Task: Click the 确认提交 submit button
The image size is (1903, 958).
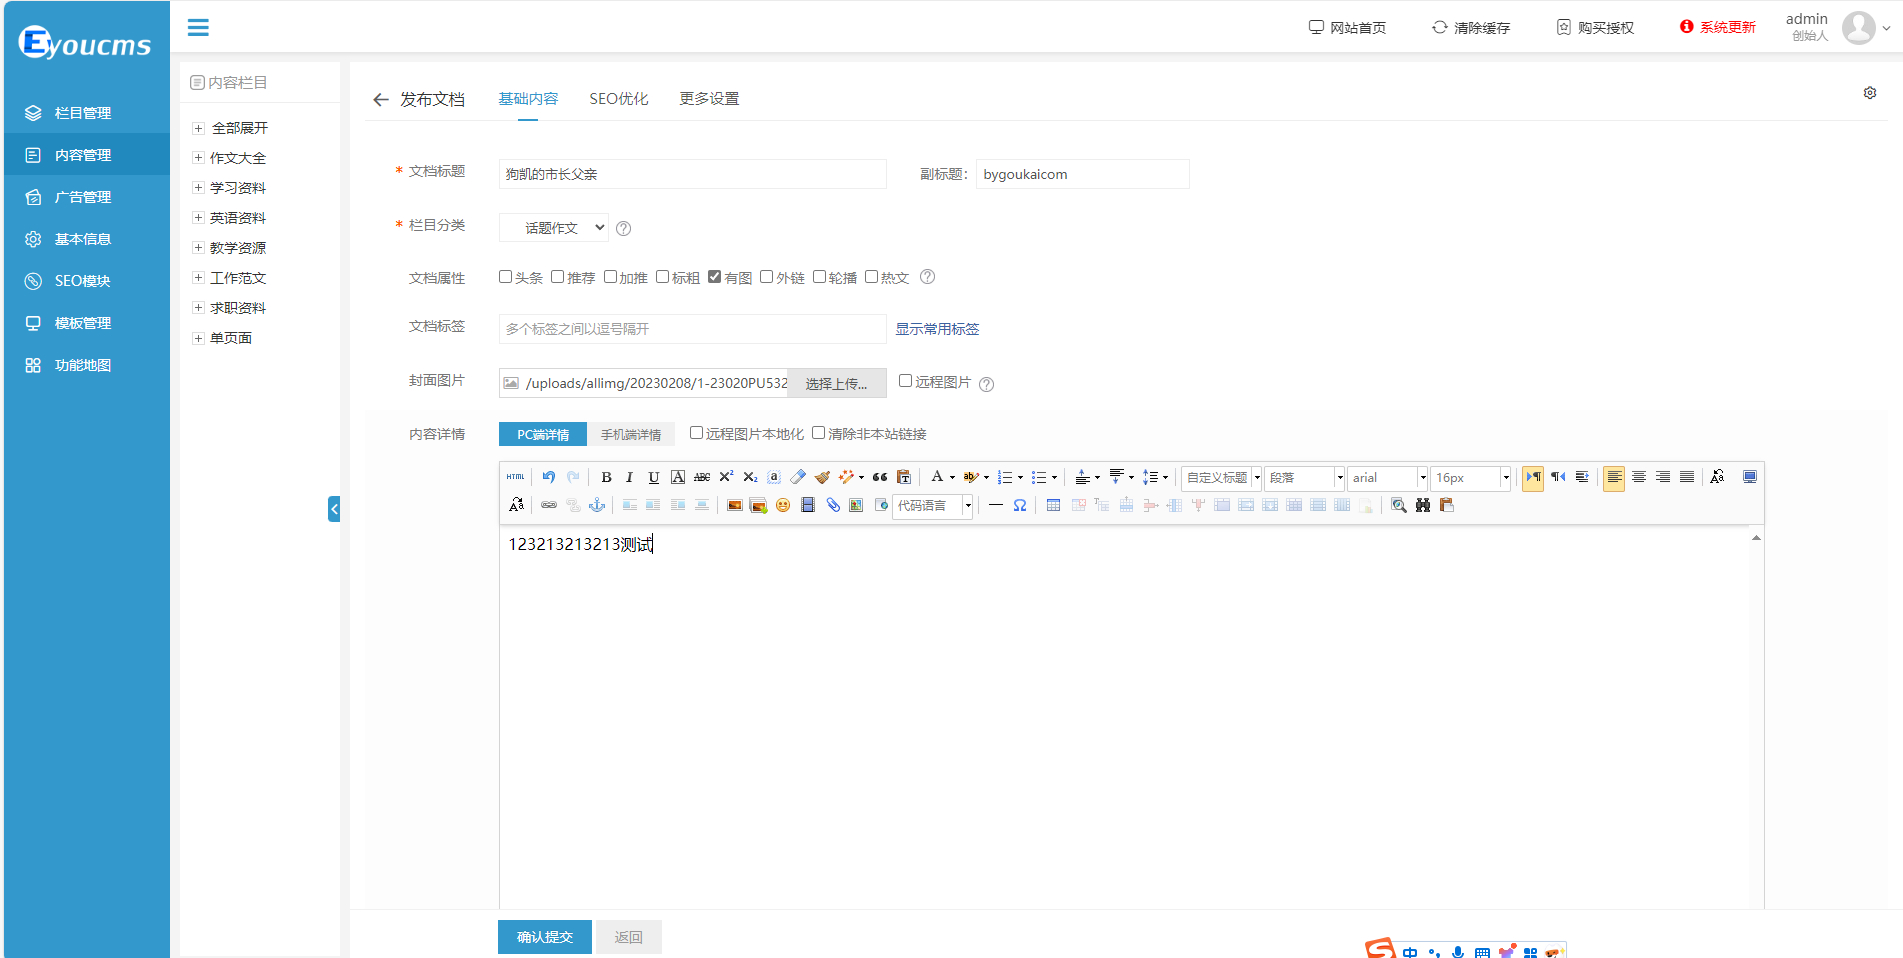Action: pos(545,937)
